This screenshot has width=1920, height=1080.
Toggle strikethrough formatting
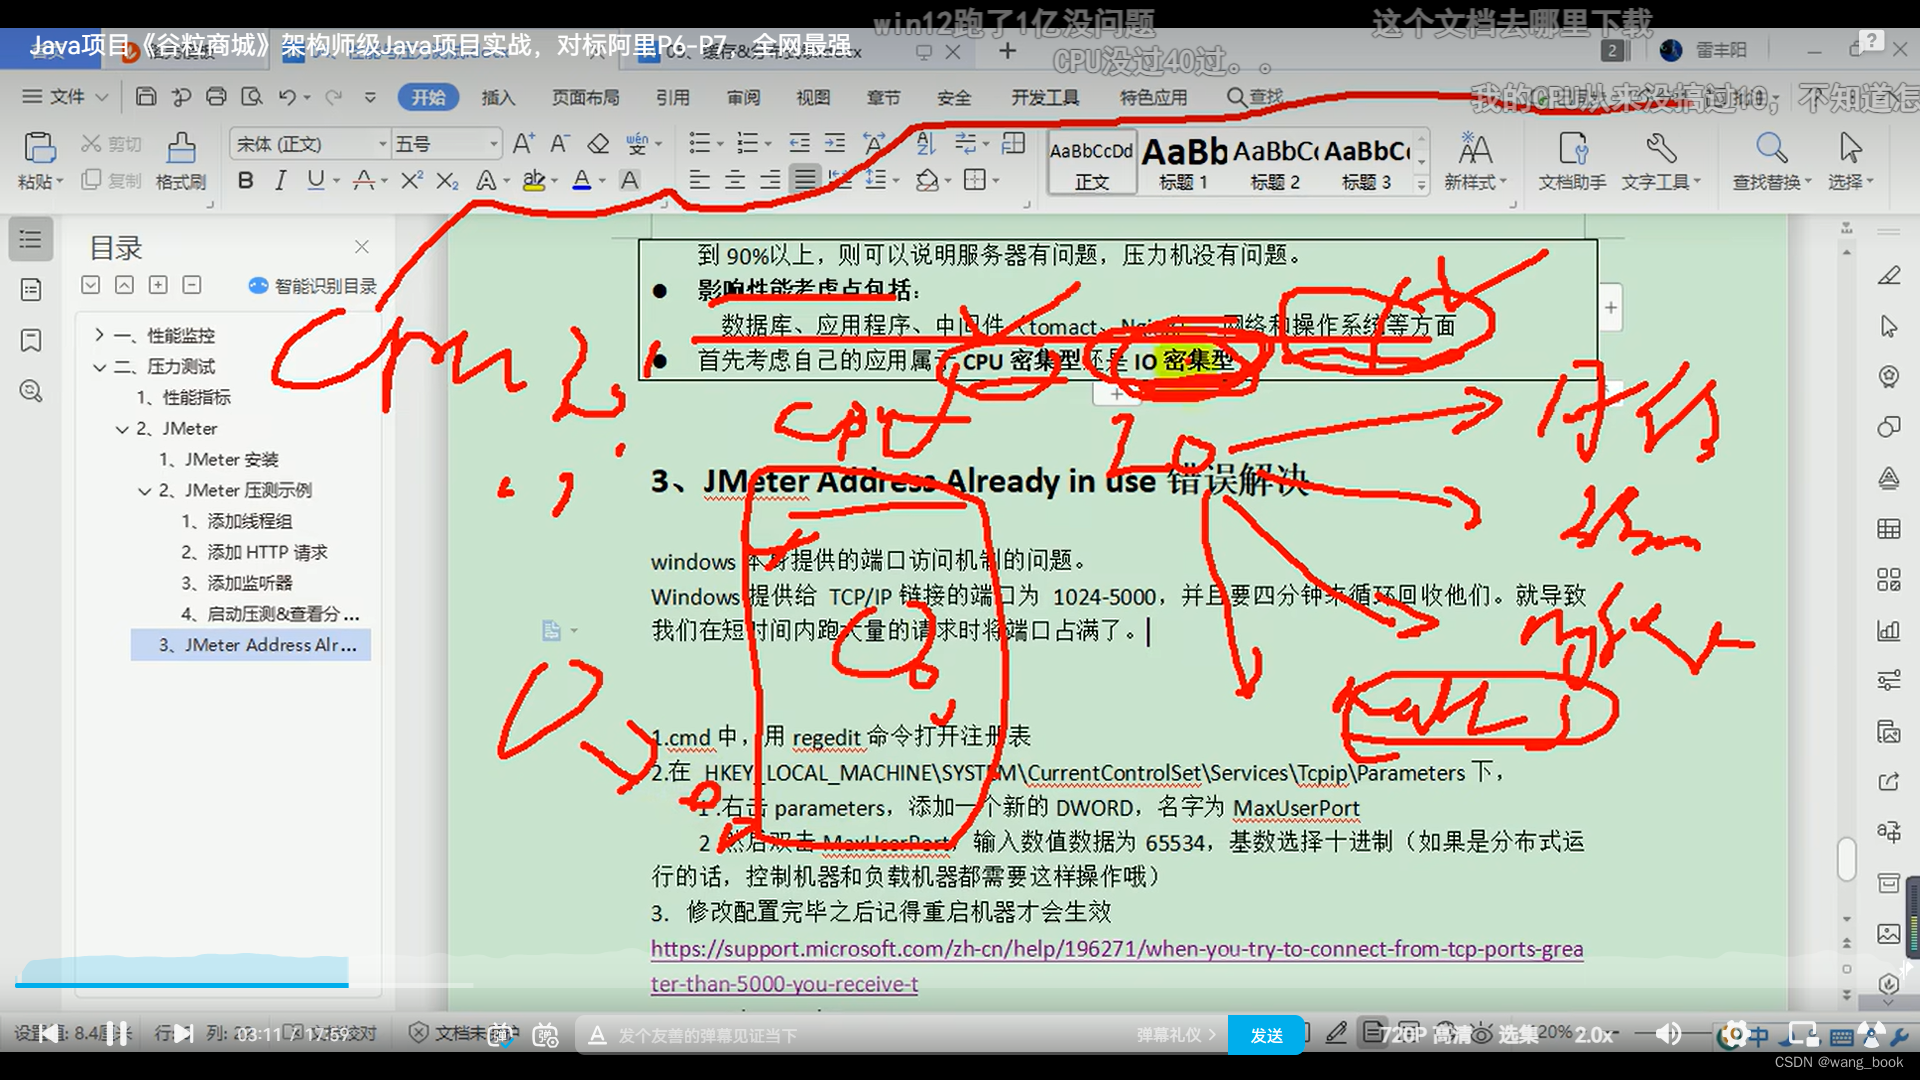click(x=364, y=180)
